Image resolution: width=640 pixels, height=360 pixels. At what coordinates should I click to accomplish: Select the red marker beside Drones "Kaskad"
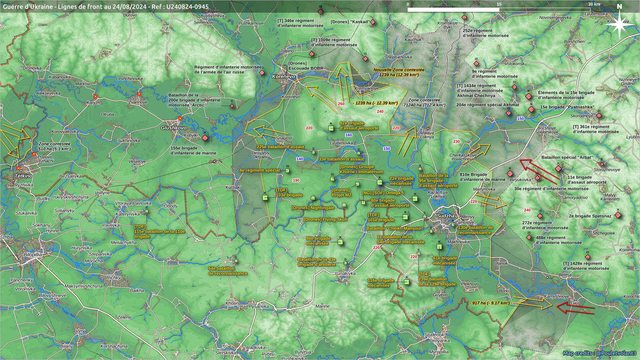pyautogui.click(x=373, y=22)
